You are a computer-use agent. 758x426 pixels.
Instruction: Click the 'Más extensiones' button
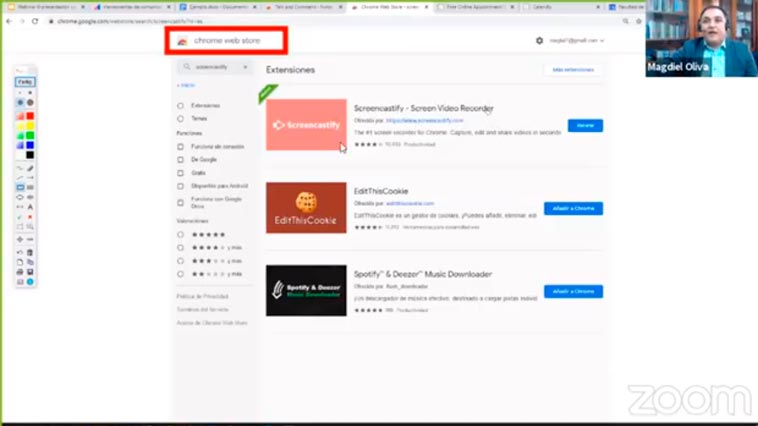tap(573, 70)
